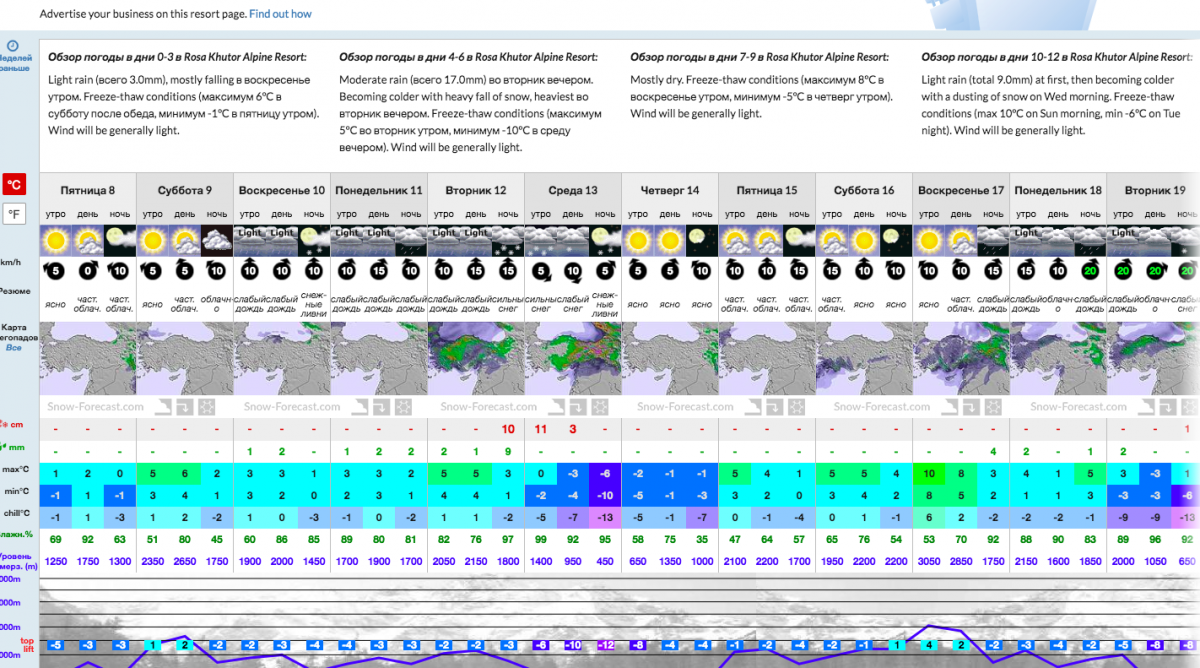Click top lift marker '4' on the chart

click(928, 645)
